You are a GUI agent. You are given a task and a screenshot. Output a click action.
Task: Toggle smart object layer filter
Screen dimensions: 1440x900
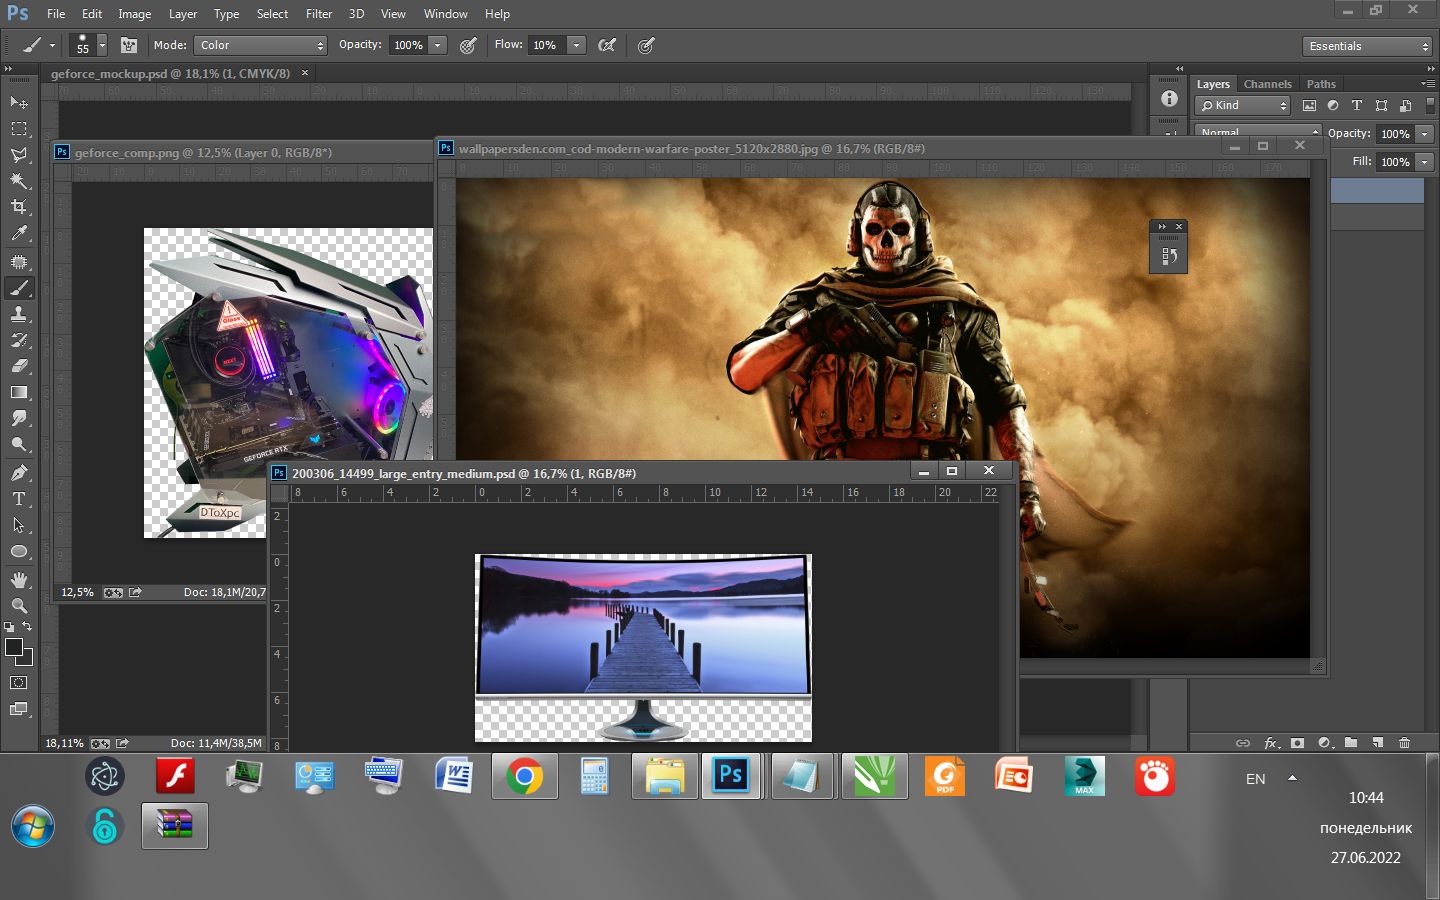(x=1405, y=105)
